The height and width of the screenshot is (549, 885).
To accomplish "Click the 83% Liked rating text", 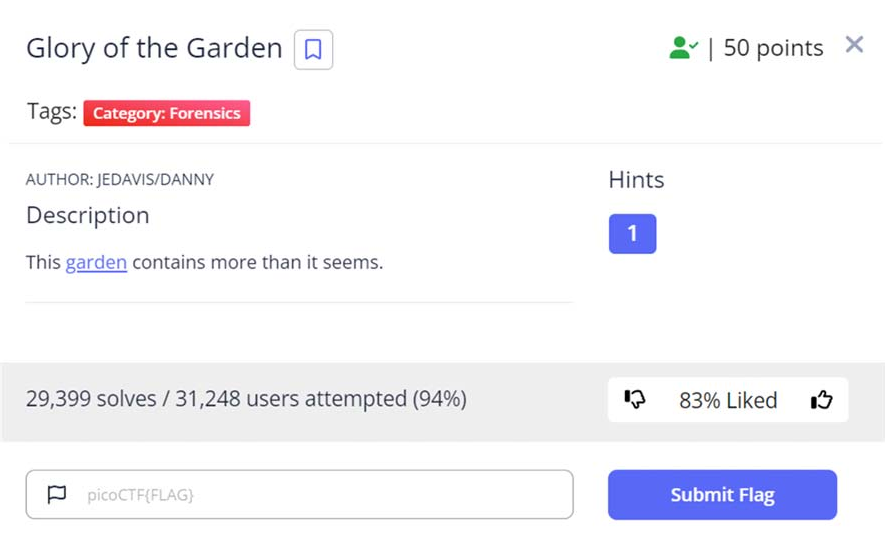I will click(728, 400).
